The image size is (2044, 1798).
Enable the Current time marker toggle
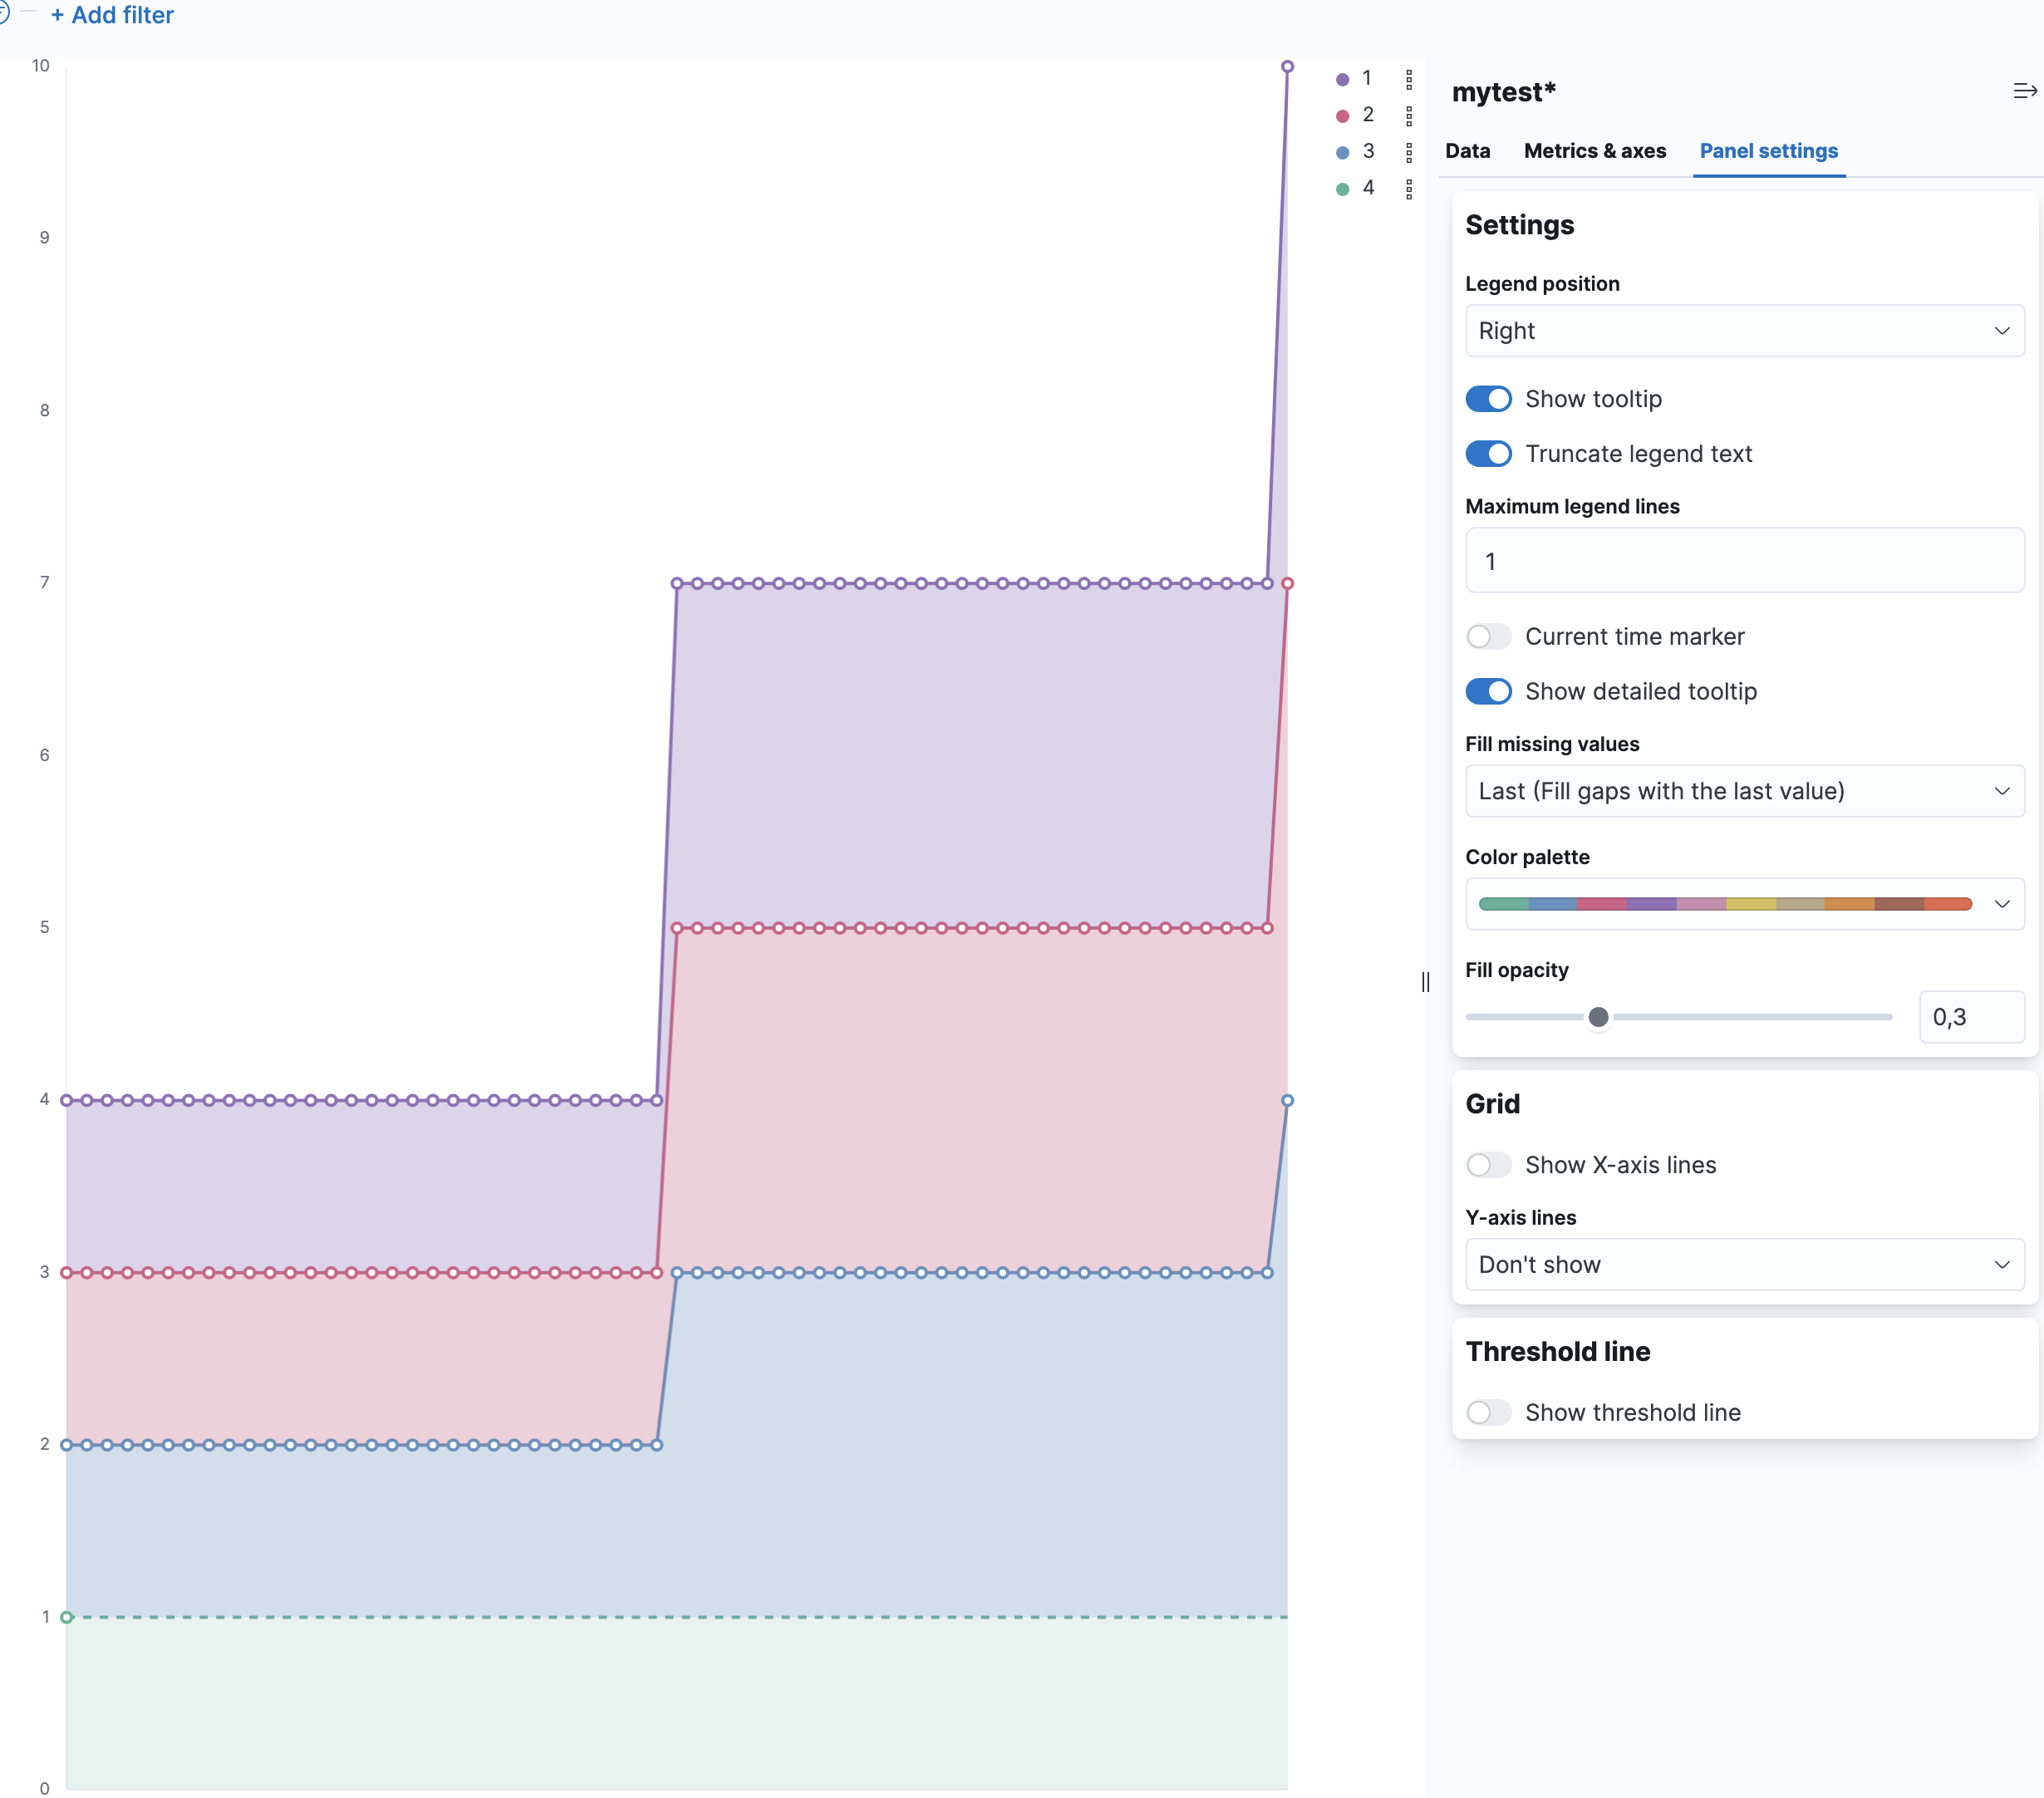point(1488,636)
